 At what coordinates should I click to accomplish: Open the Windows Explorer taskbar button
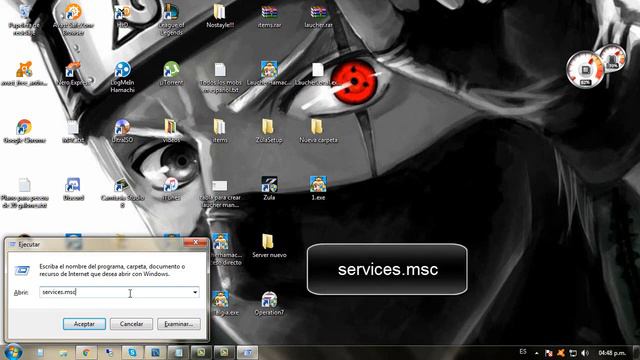click(63, 353)
